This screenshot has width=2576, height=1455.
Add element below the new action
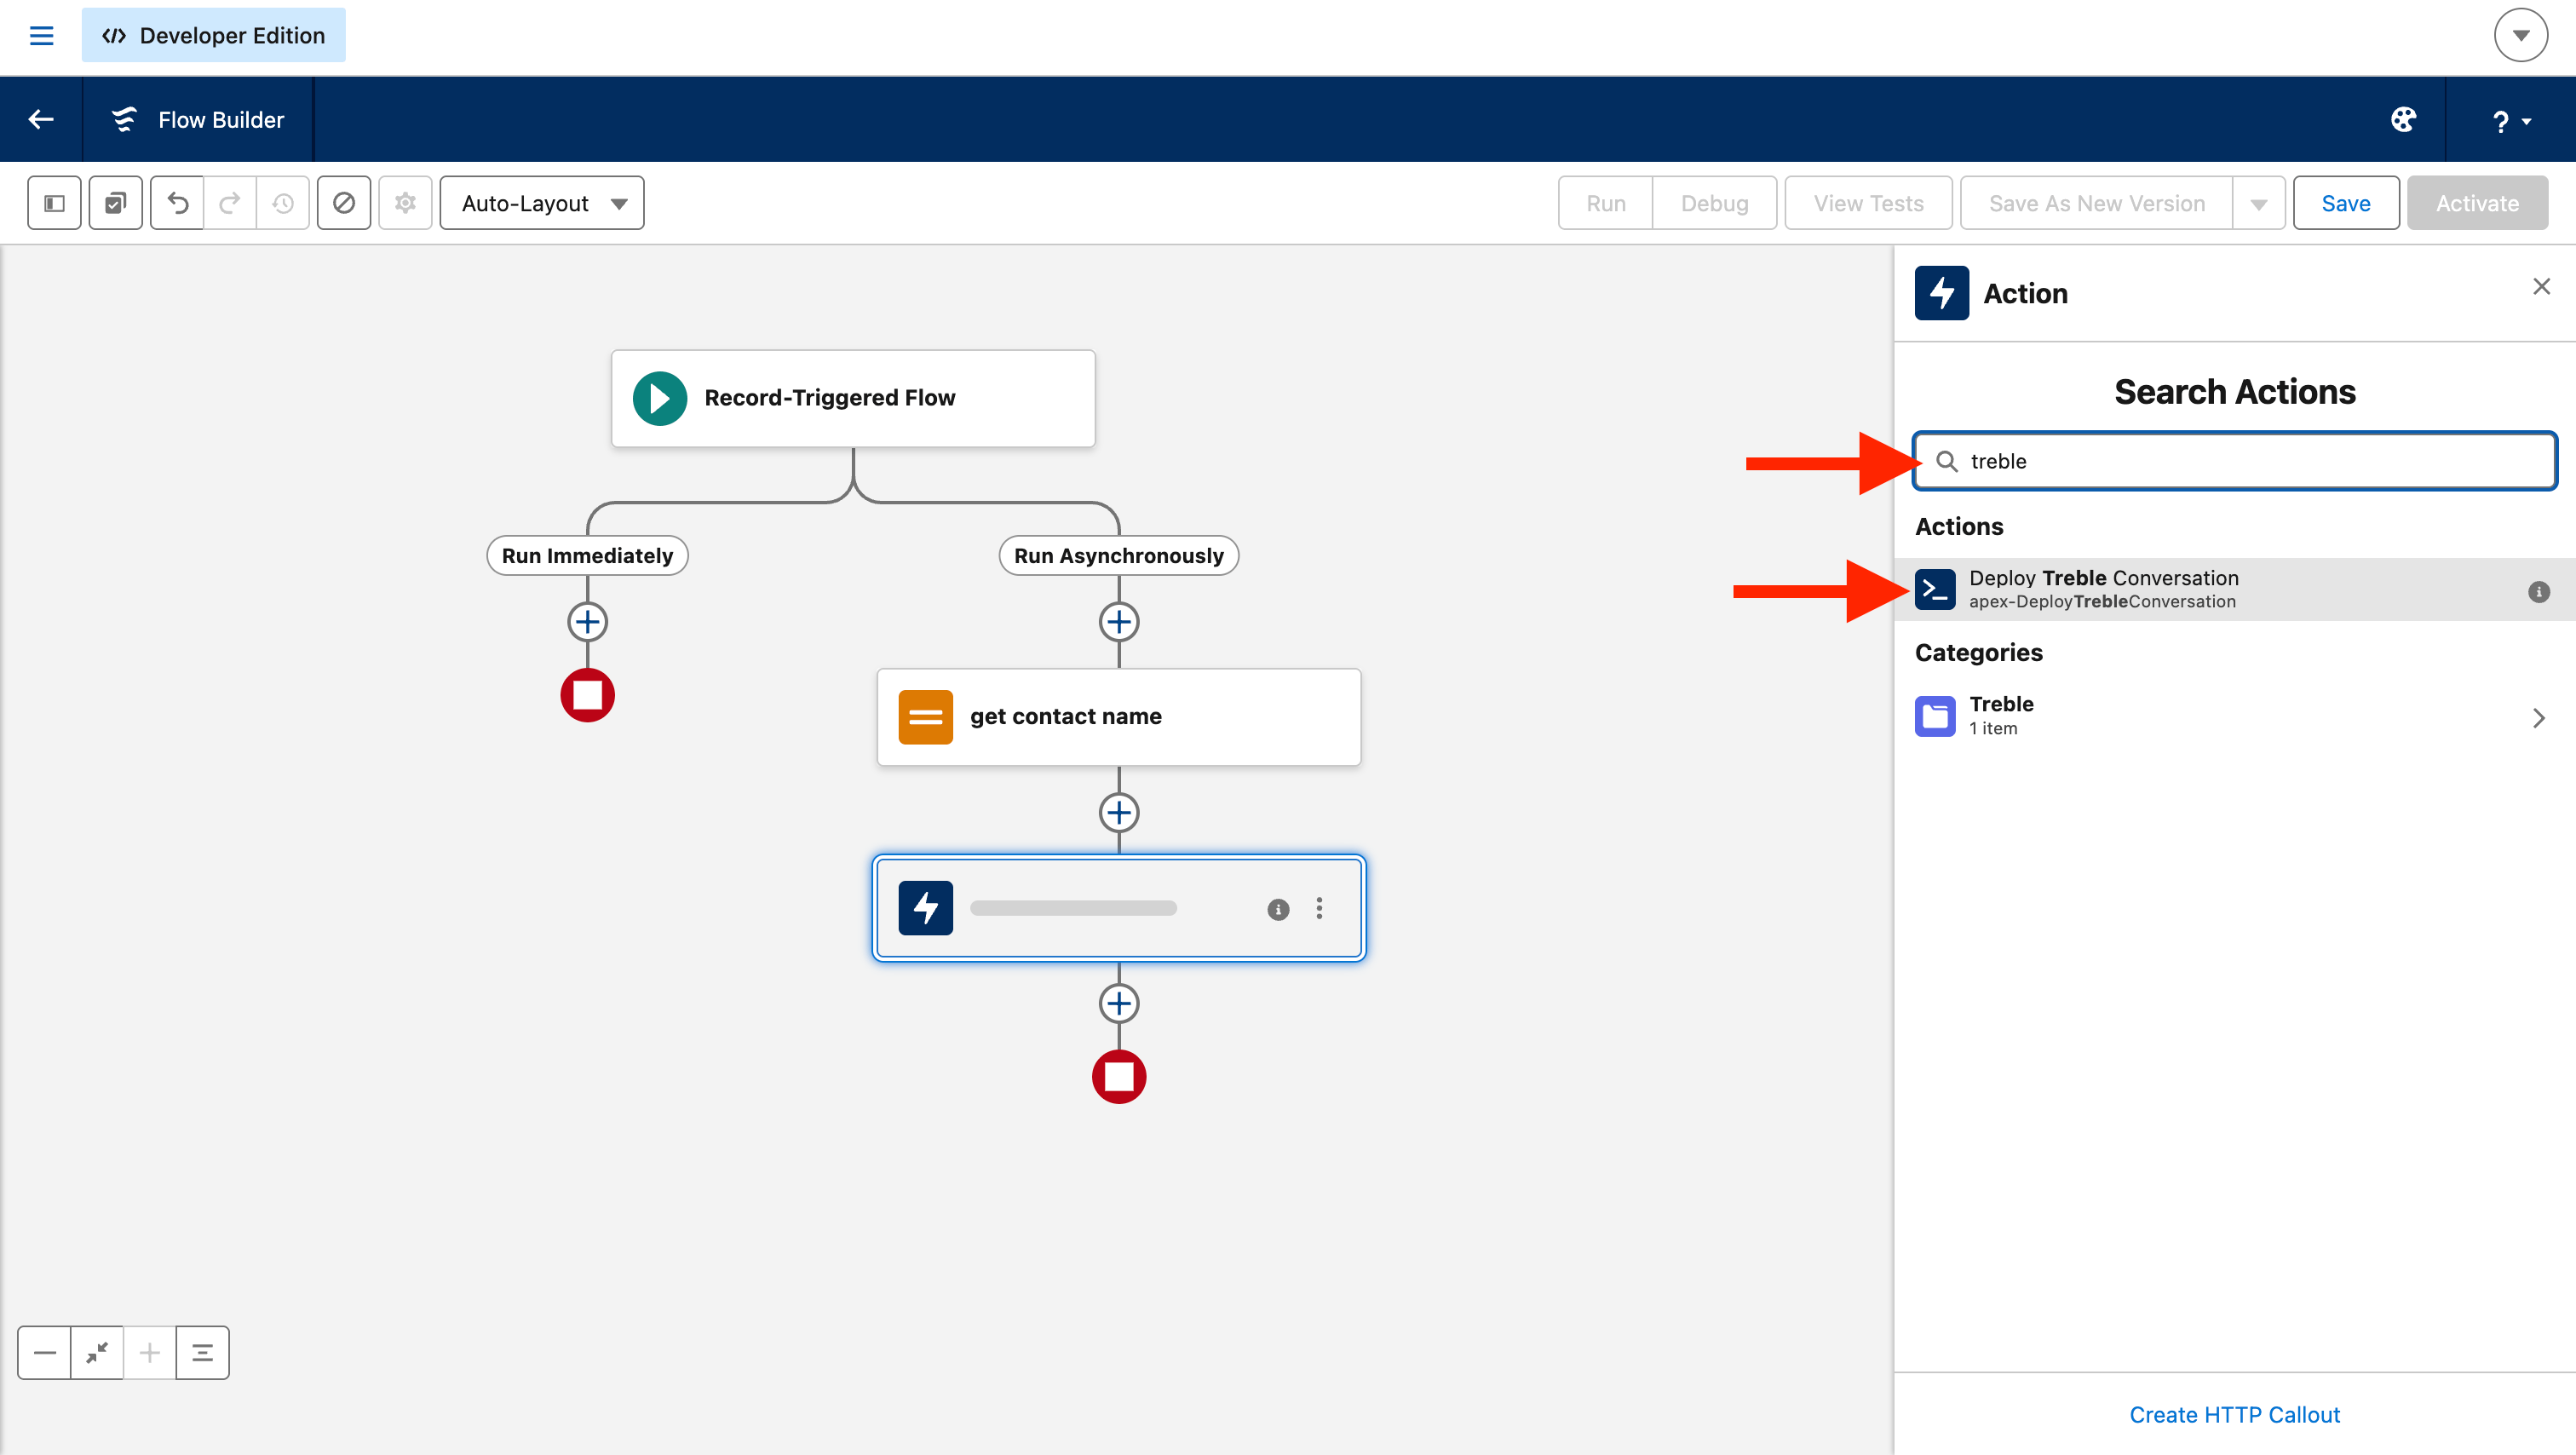[1118, 1003]
